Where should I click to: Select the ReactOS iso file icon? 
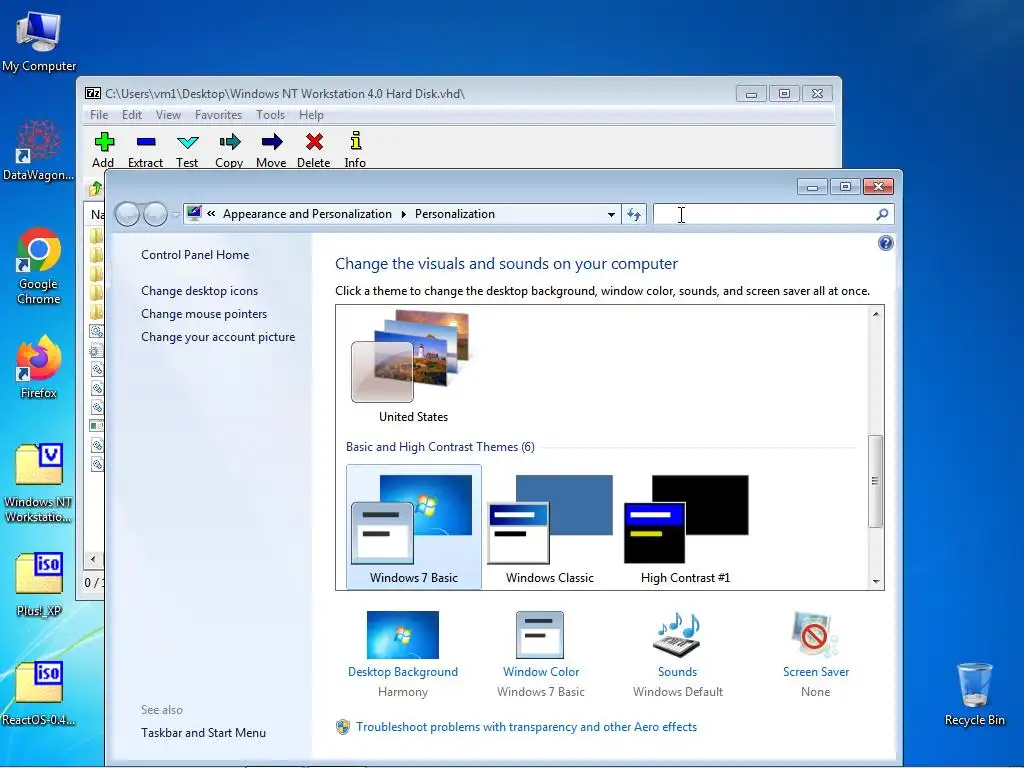pyautogui.click(x=39, y=694)
